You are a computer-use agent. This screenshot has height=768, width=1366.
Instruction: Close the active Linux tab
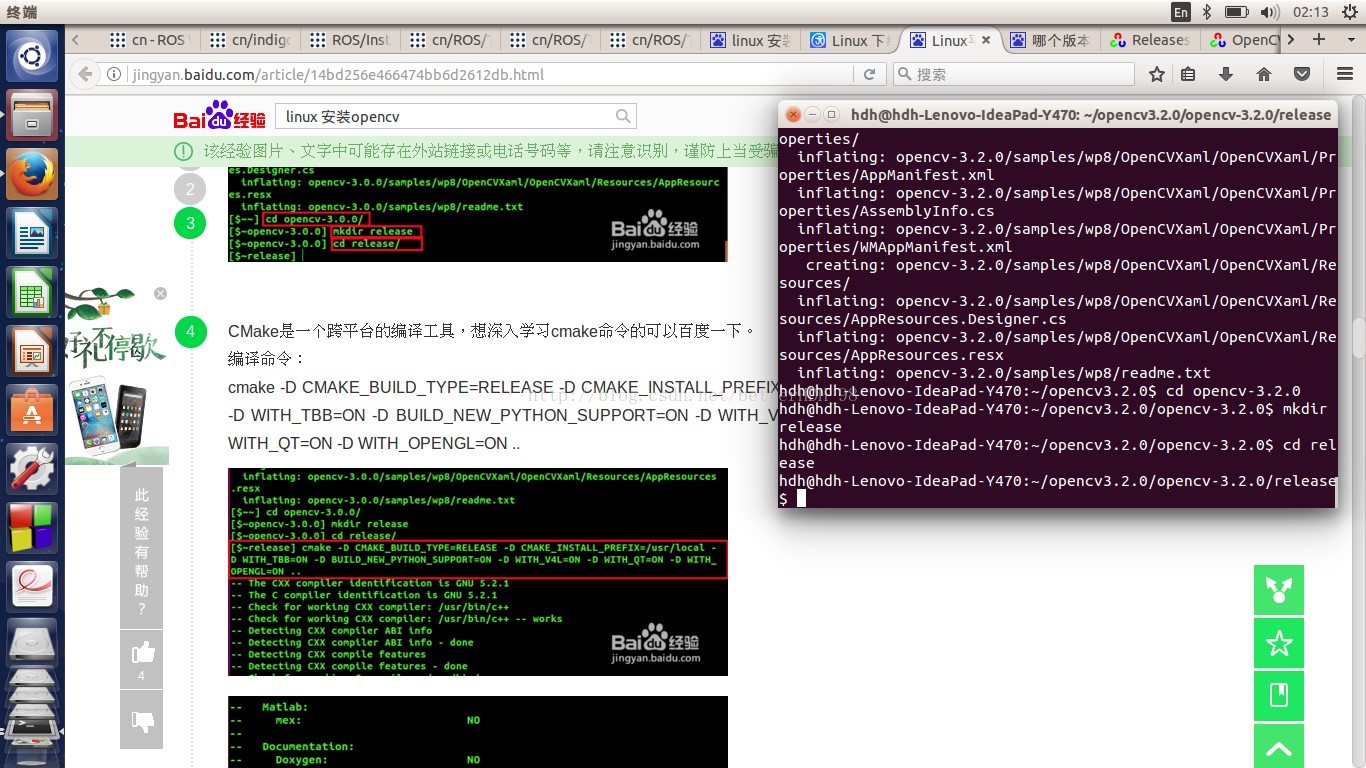click(x=986, y=41)
